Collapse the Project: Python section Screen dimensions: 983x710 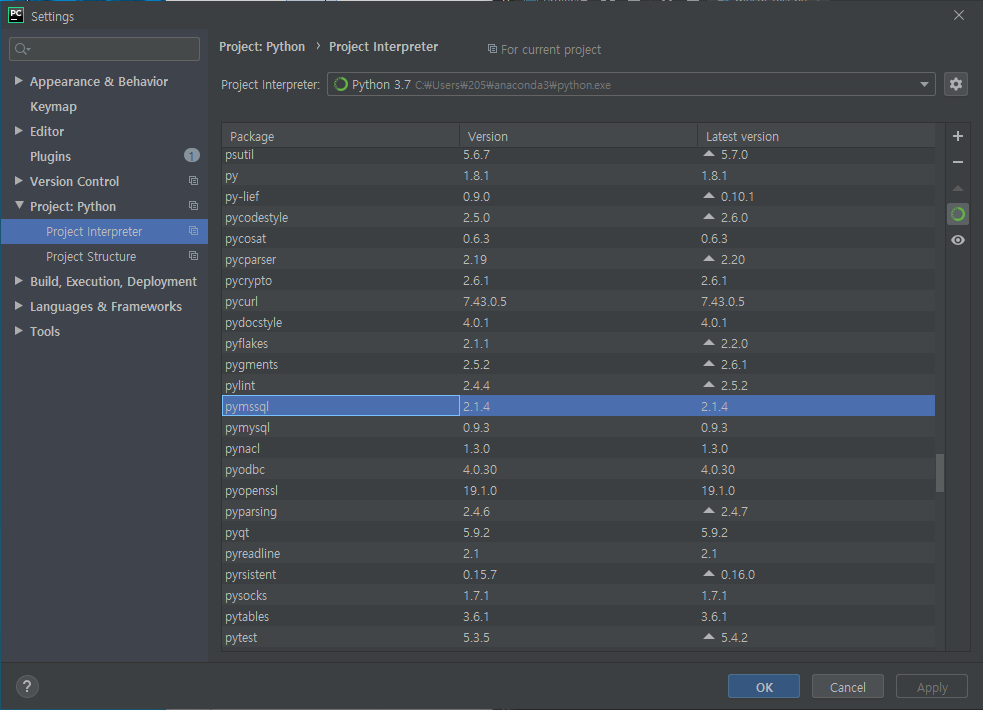point(19,206)
